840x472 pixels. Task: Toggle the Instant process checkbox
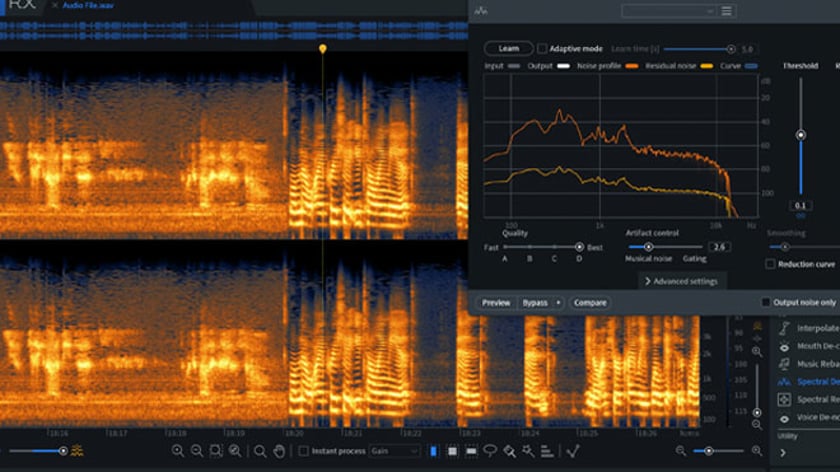304,452
